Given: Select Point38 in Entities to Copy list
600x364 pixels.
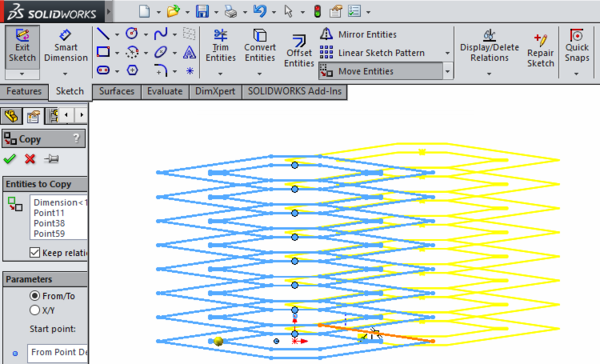Looking at the screenshot, I should (x=49, y=223).
